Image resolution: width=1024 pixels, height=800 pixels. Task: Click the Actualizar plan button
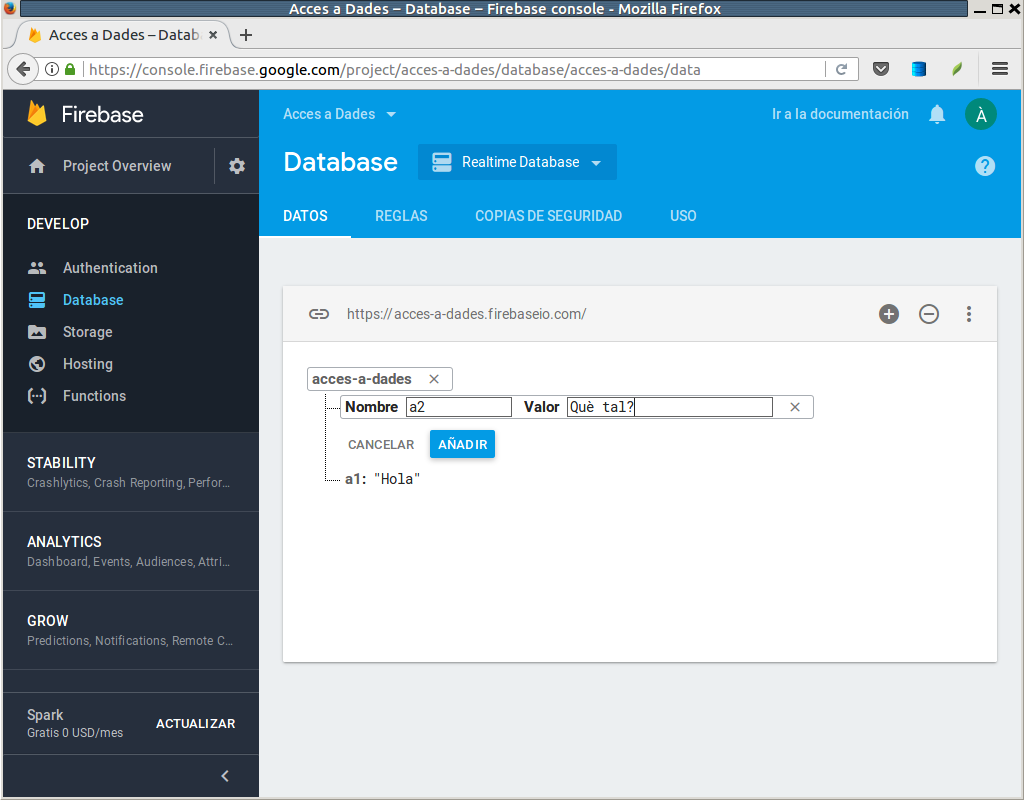[x=195, y=724]
